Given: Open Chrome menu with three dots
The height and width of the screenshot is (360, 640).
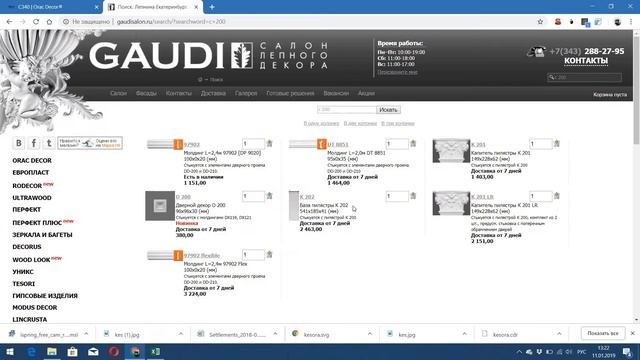Looking at the screenshot, I should tap(631, 22).
